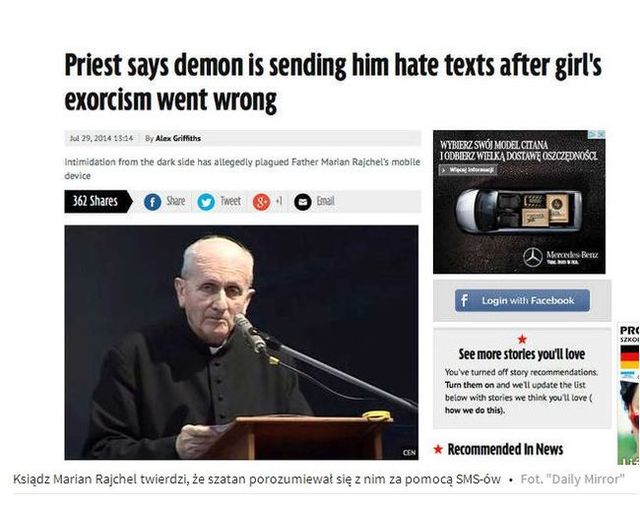Click the Więcej informacji ad button
Viewport: 640px width, 508px height.
pyautogui.click(x=468, y=170)
